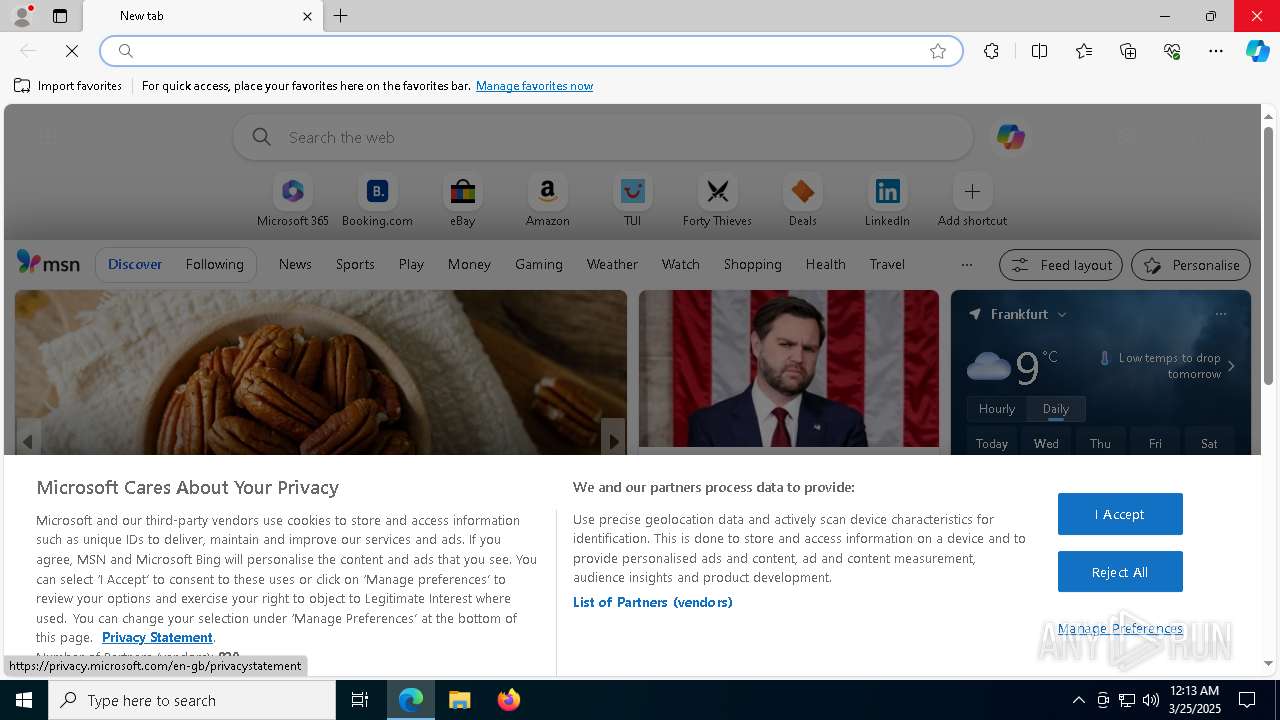Select the Following tab
The width and height of the screenshot is (1280, 720).
tap(214, 264)
